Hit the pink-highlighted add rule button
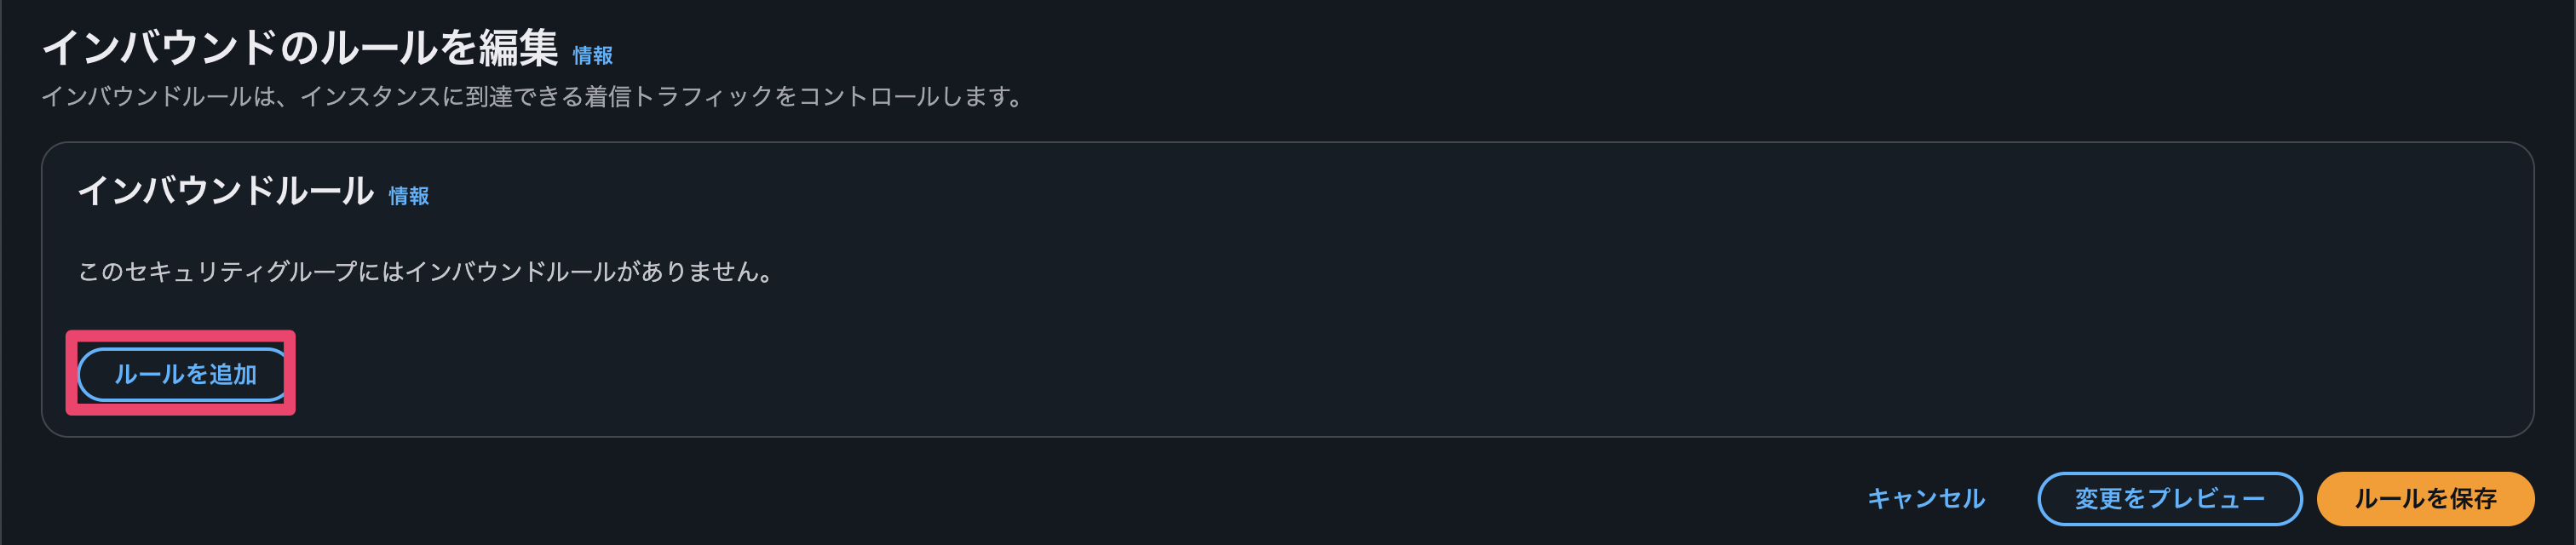 tap(184, 374)
